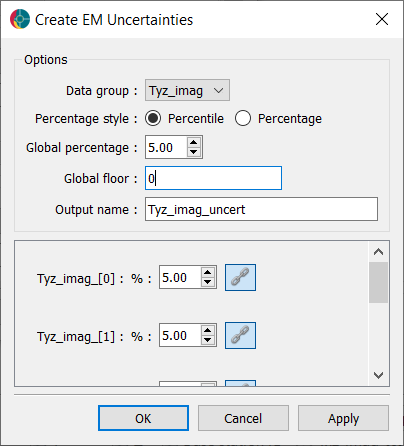
Task: Click the scroll up arrow in the list
Action: pyautogui.click(x=378, y=252)
